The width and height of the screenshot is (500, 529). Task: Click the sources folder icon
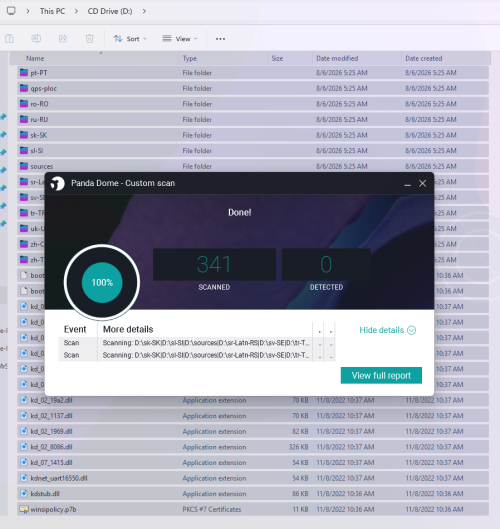tap(24, 166)
